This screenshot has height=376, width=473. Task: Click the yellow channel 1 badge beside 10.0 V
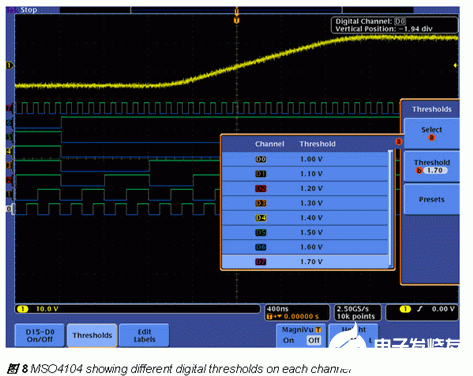coord(22,309)
